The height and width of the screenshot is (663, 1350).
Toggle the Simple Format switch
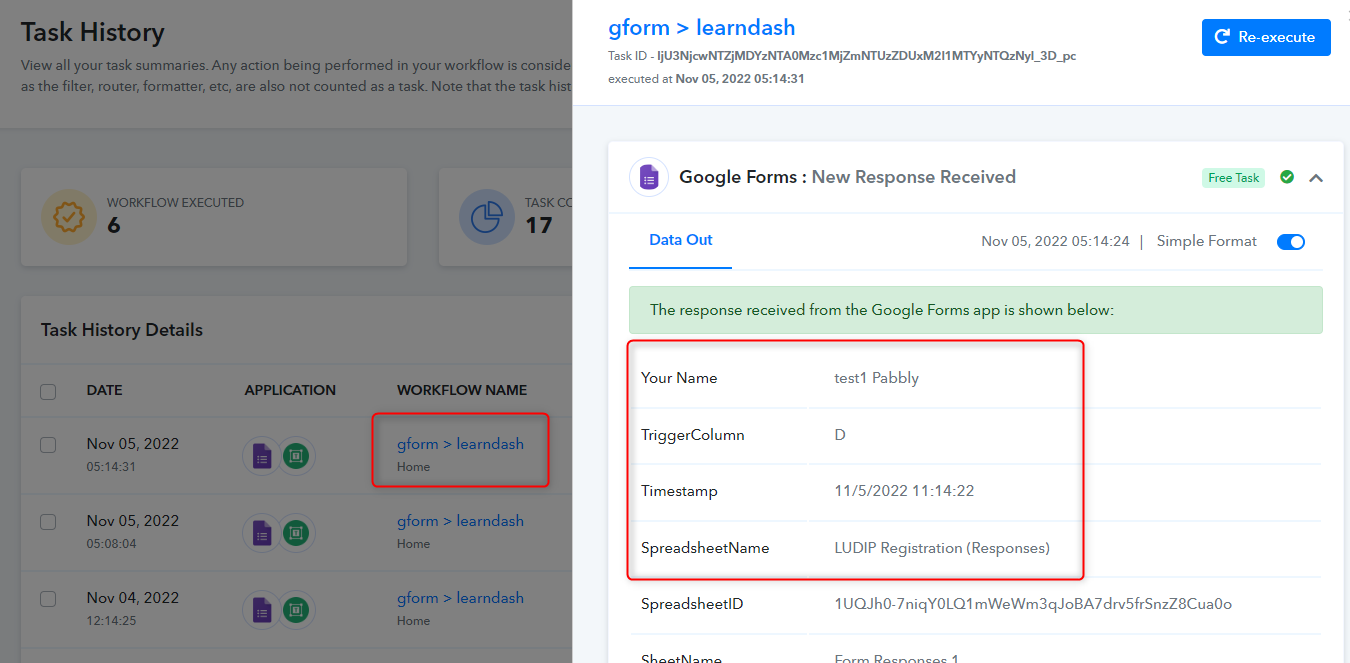tap(1291, 242)
